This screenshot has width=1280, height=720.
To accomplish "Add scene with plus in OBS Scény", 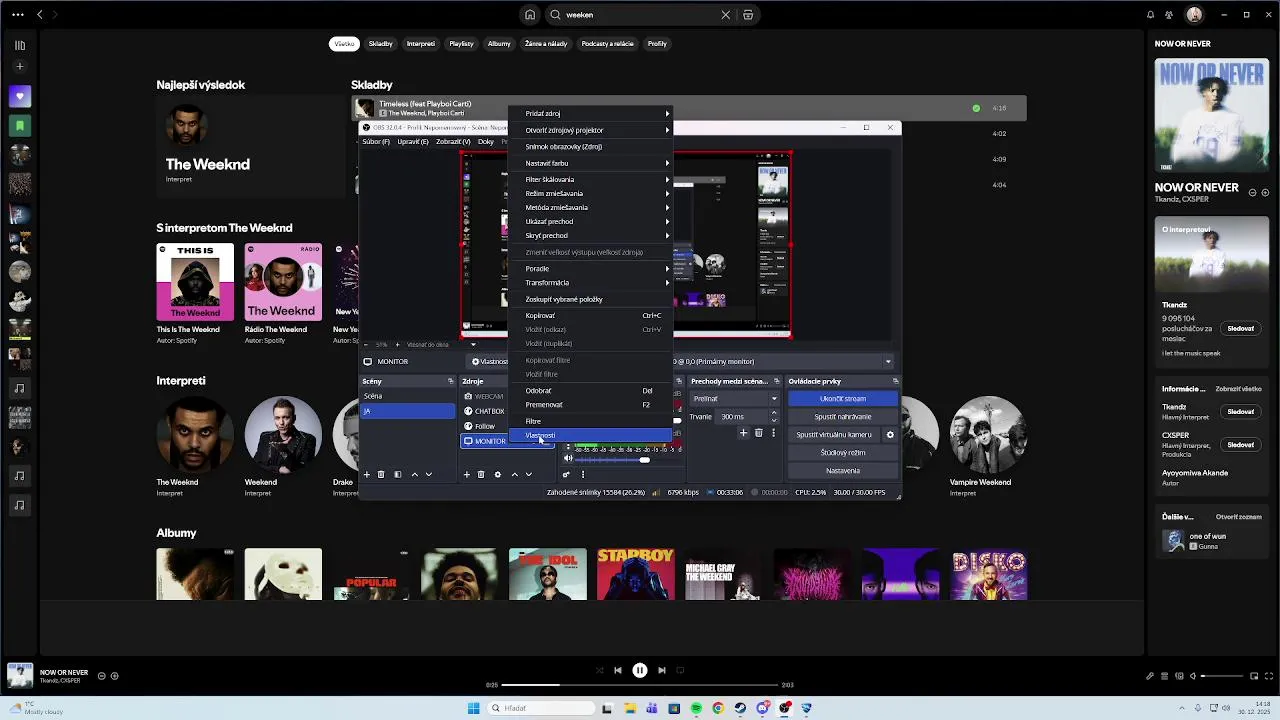I will click(x=367, y=474).
